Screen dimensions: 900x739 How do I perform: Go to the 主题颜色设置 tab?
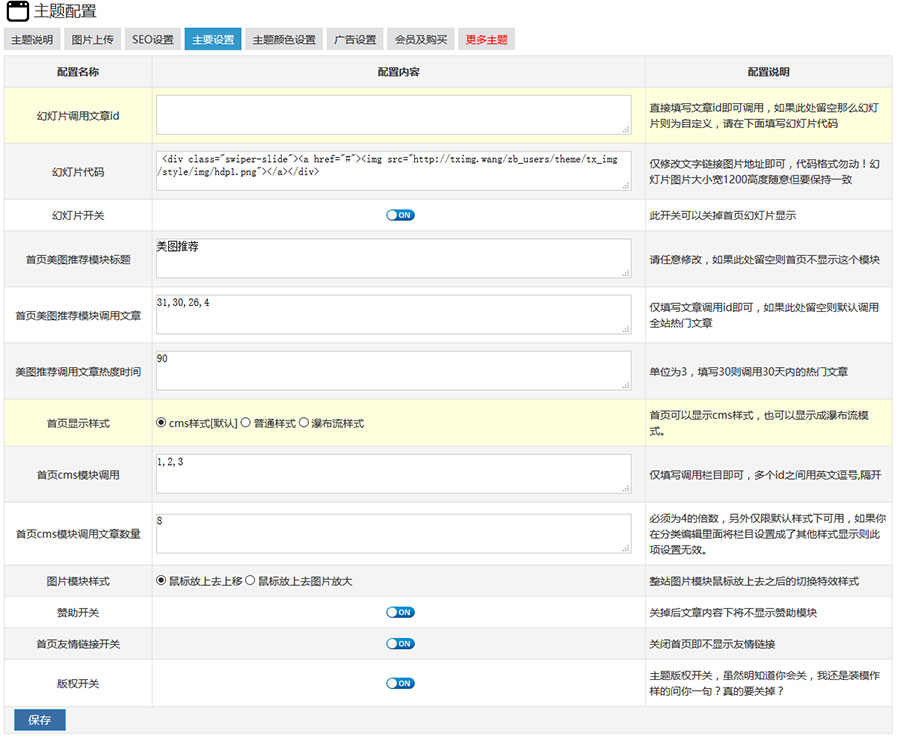[284, 40]
